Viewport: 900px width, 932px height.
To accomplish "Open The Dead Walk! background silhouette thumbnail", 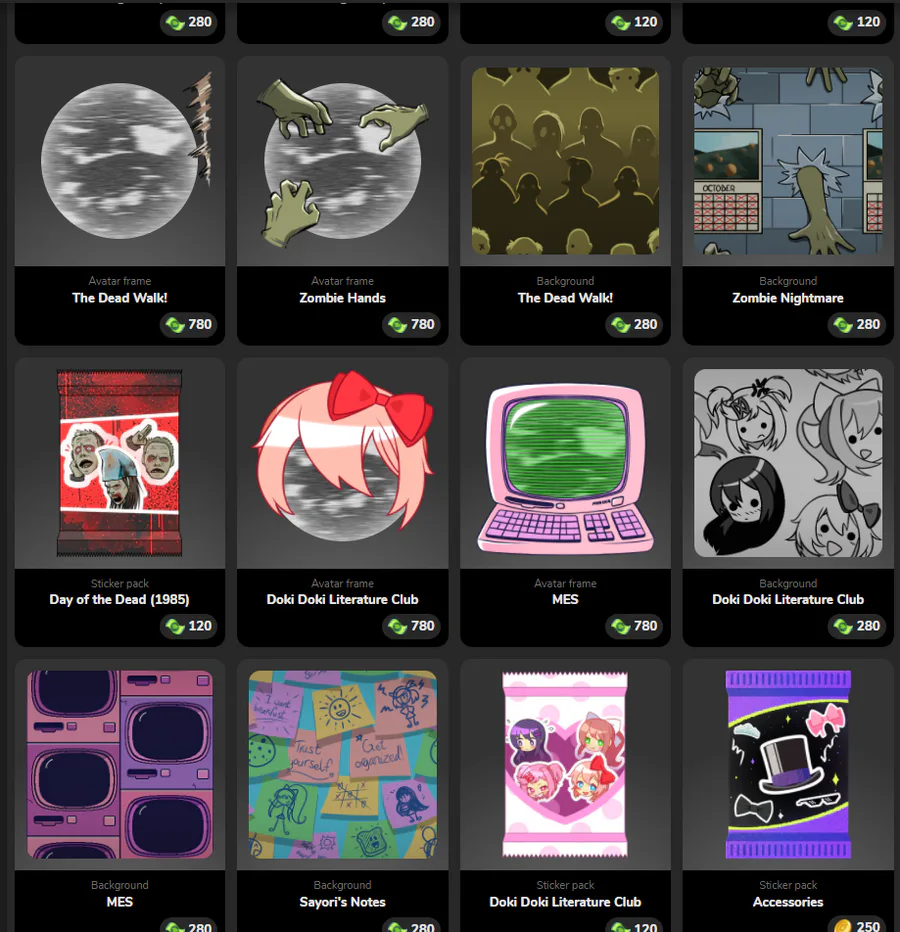I will click(x=565, y=160).
